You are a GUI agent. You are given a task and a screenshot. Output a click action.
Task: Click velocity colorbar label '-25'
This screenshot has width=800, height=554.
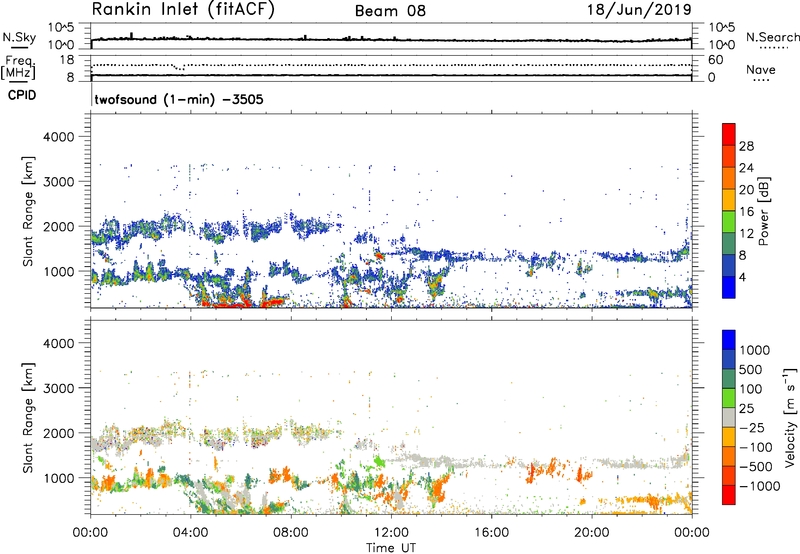click(753, 427)
